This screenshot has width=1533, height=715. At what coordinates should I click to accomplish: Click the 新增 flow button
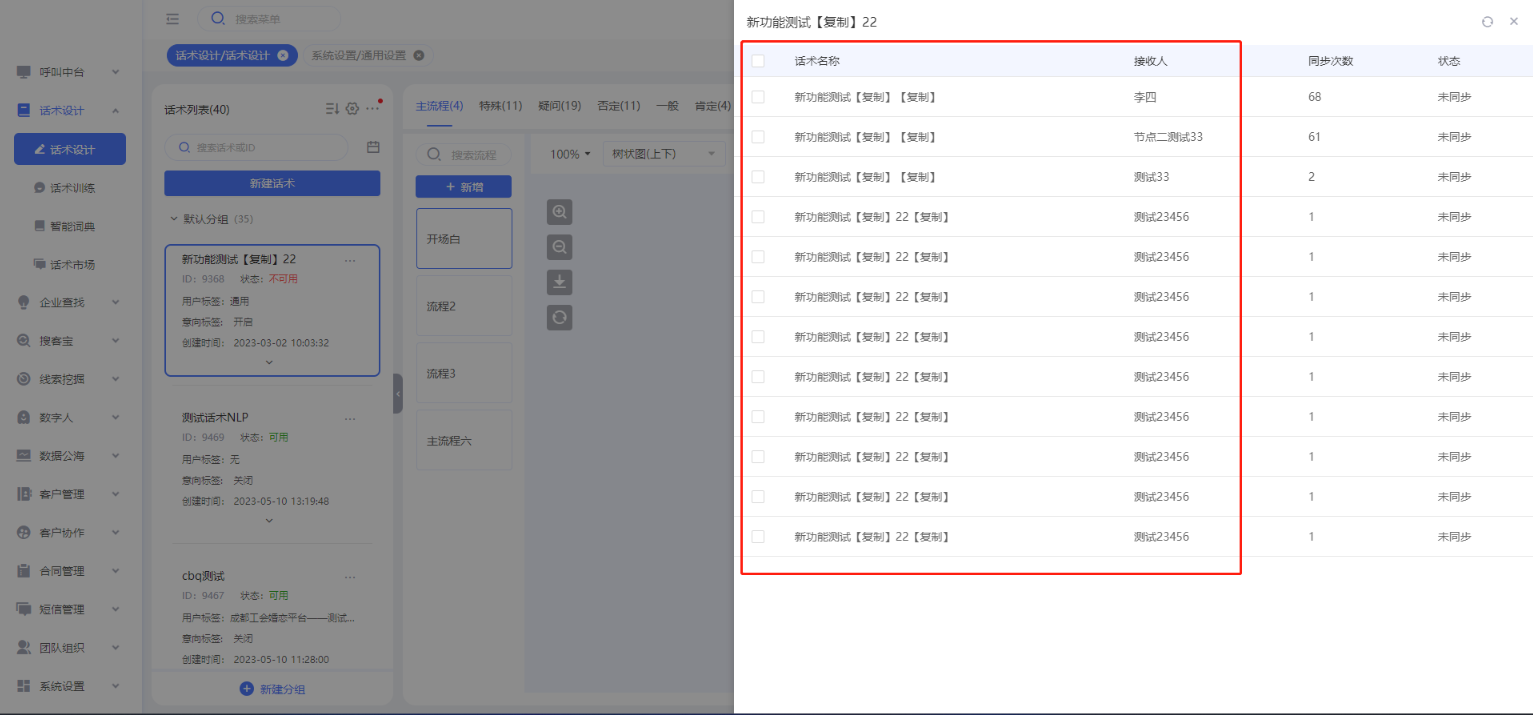(463, 187)
